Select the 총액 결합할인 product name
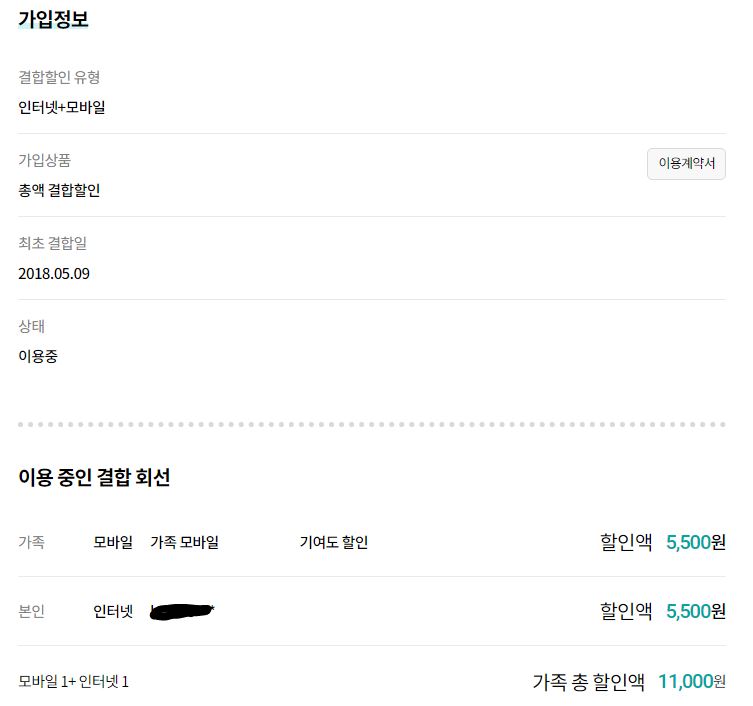The height and width of the screenshot is (706, 753). 59,190
